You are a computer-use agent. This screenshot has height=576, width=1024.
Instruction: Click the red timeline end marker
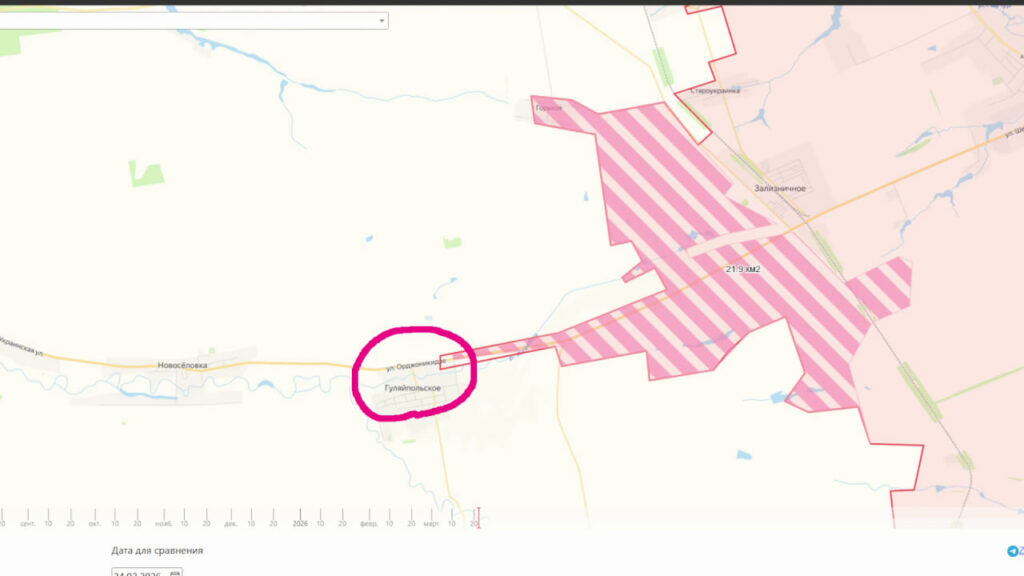pyautogui.click(x=478, y=517)
